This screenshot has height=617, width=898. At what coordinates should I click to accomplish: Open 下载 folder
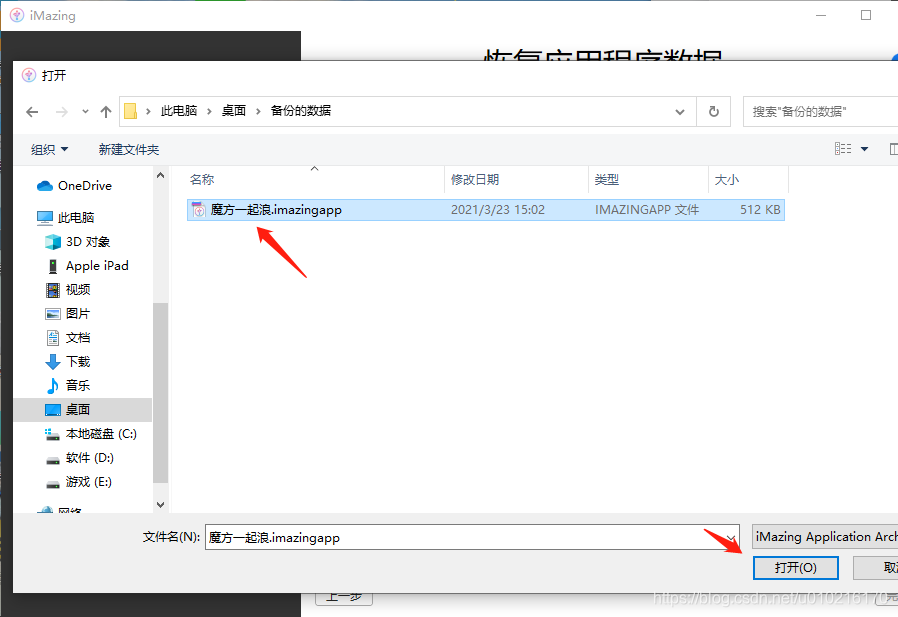coord(78,362)
